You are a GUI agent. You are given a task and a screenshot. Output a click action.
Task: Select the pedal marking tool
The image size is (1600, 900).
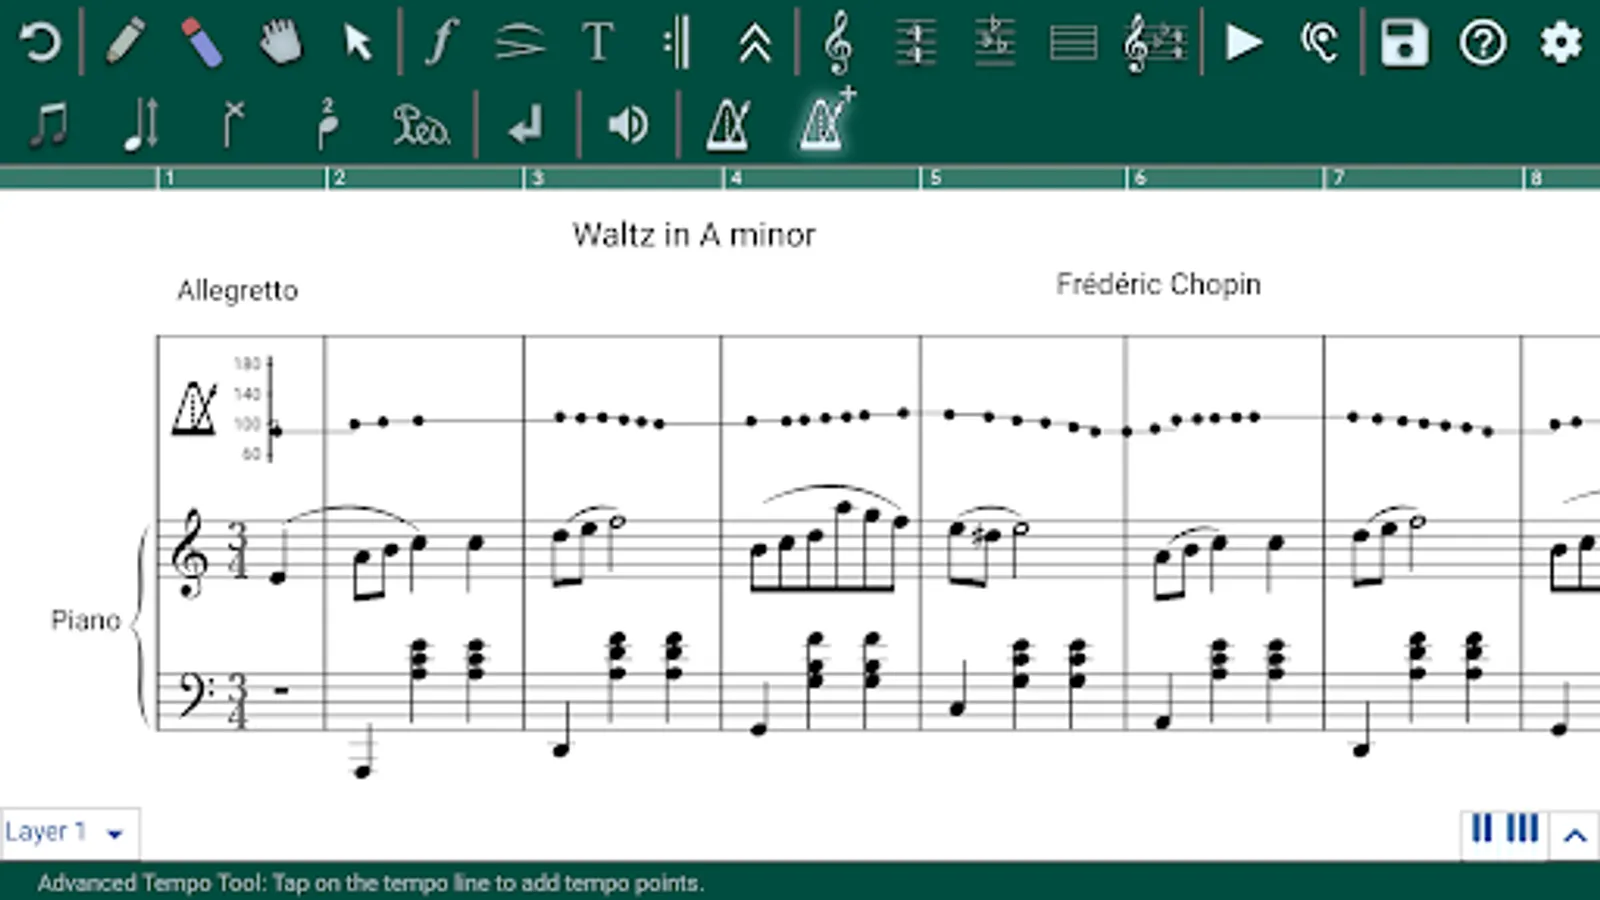coord(421,125)
